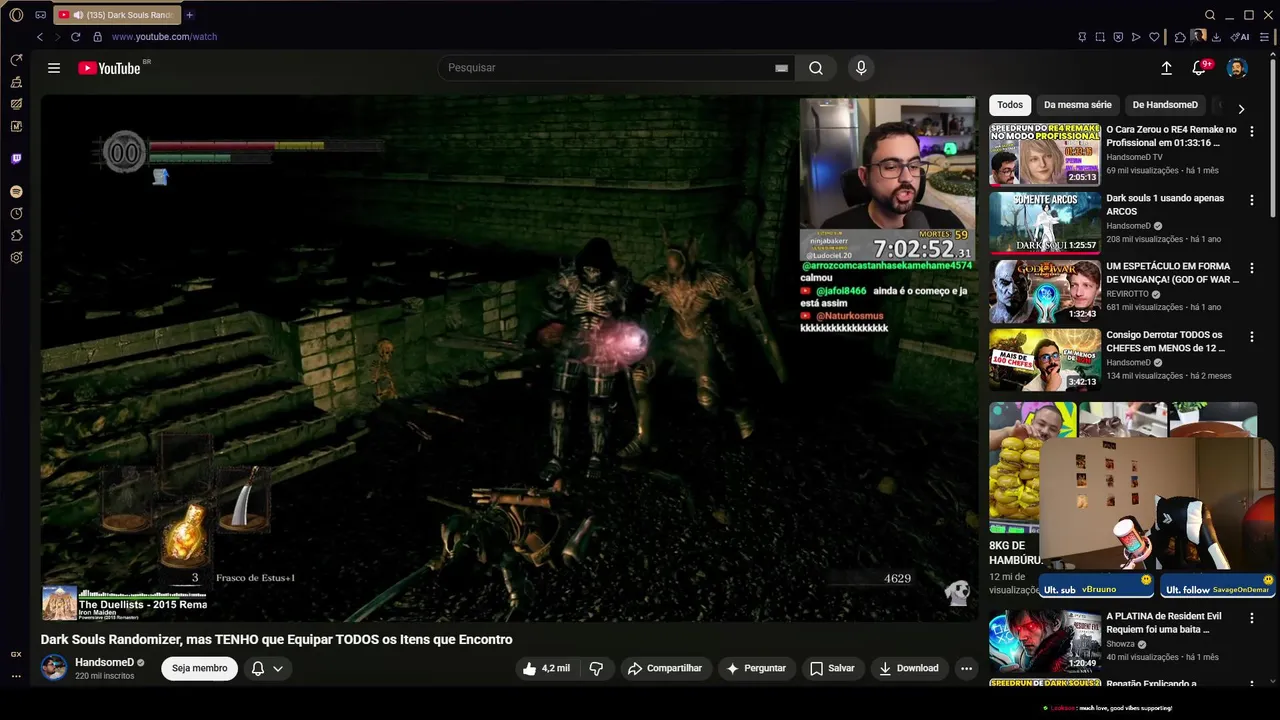Image resolution: width=1280 pixels, height=720 pixels.
Task: Go back with the back arrow
Action: [x=40, y=37]
